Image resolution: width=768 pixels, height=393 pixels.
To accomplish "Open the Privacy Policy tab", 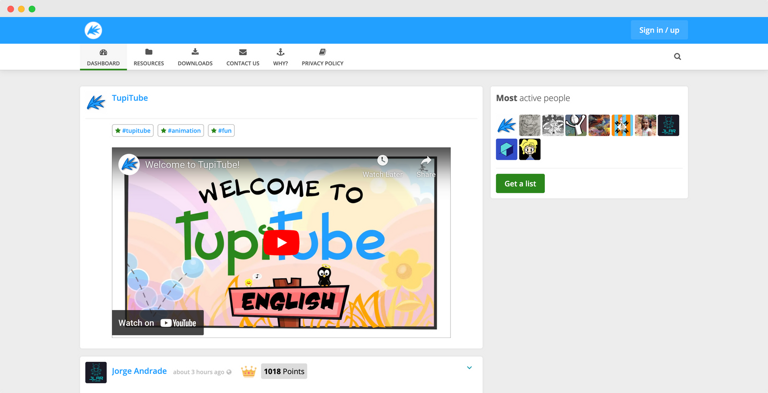I will 322,57.
